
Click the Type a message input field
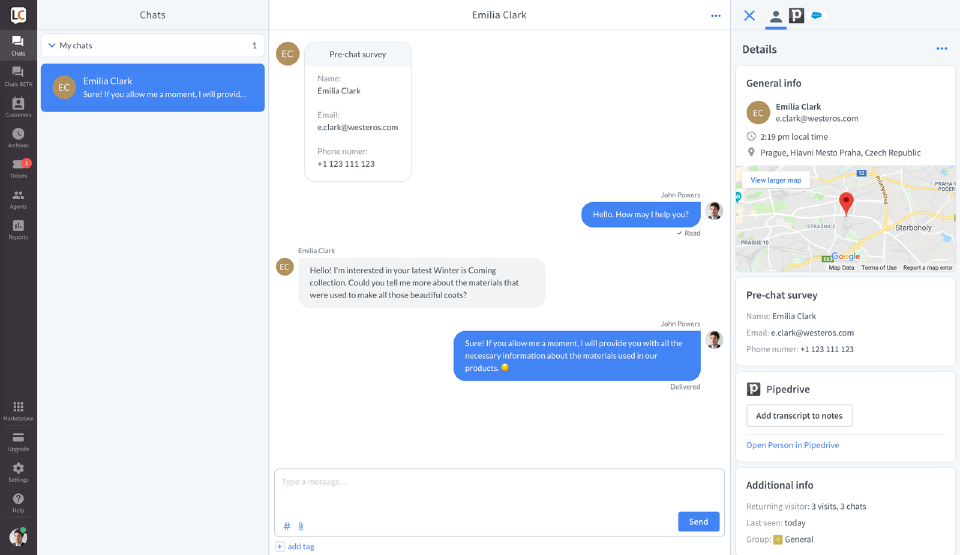498,490
